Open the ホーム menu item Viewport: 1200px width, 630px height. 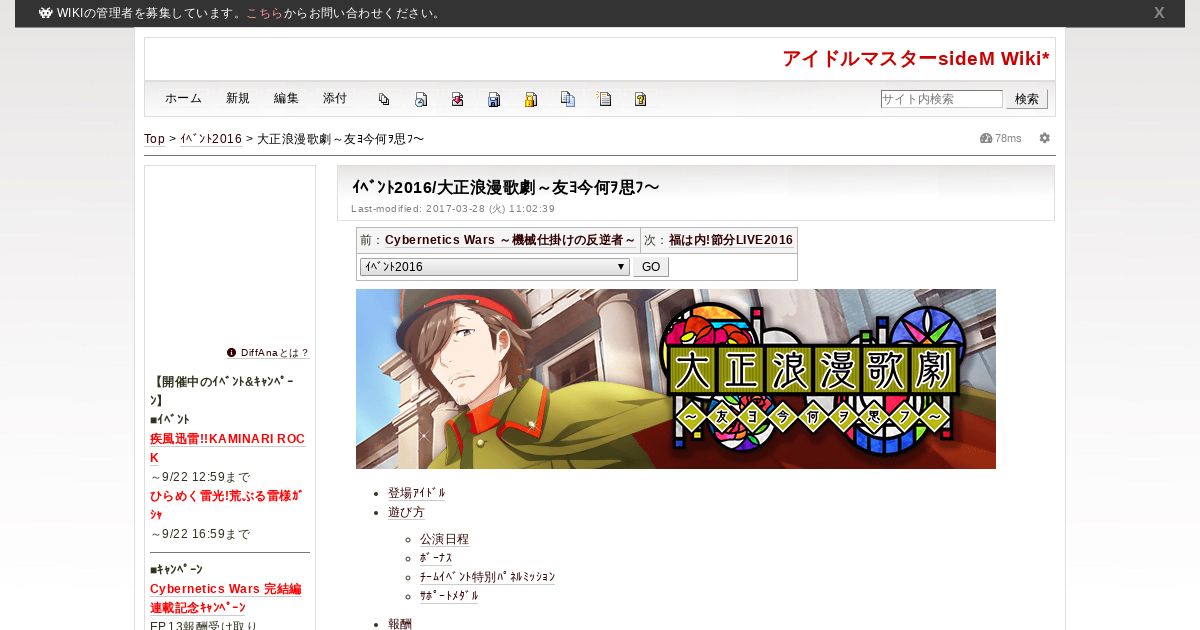pos(183,98)
